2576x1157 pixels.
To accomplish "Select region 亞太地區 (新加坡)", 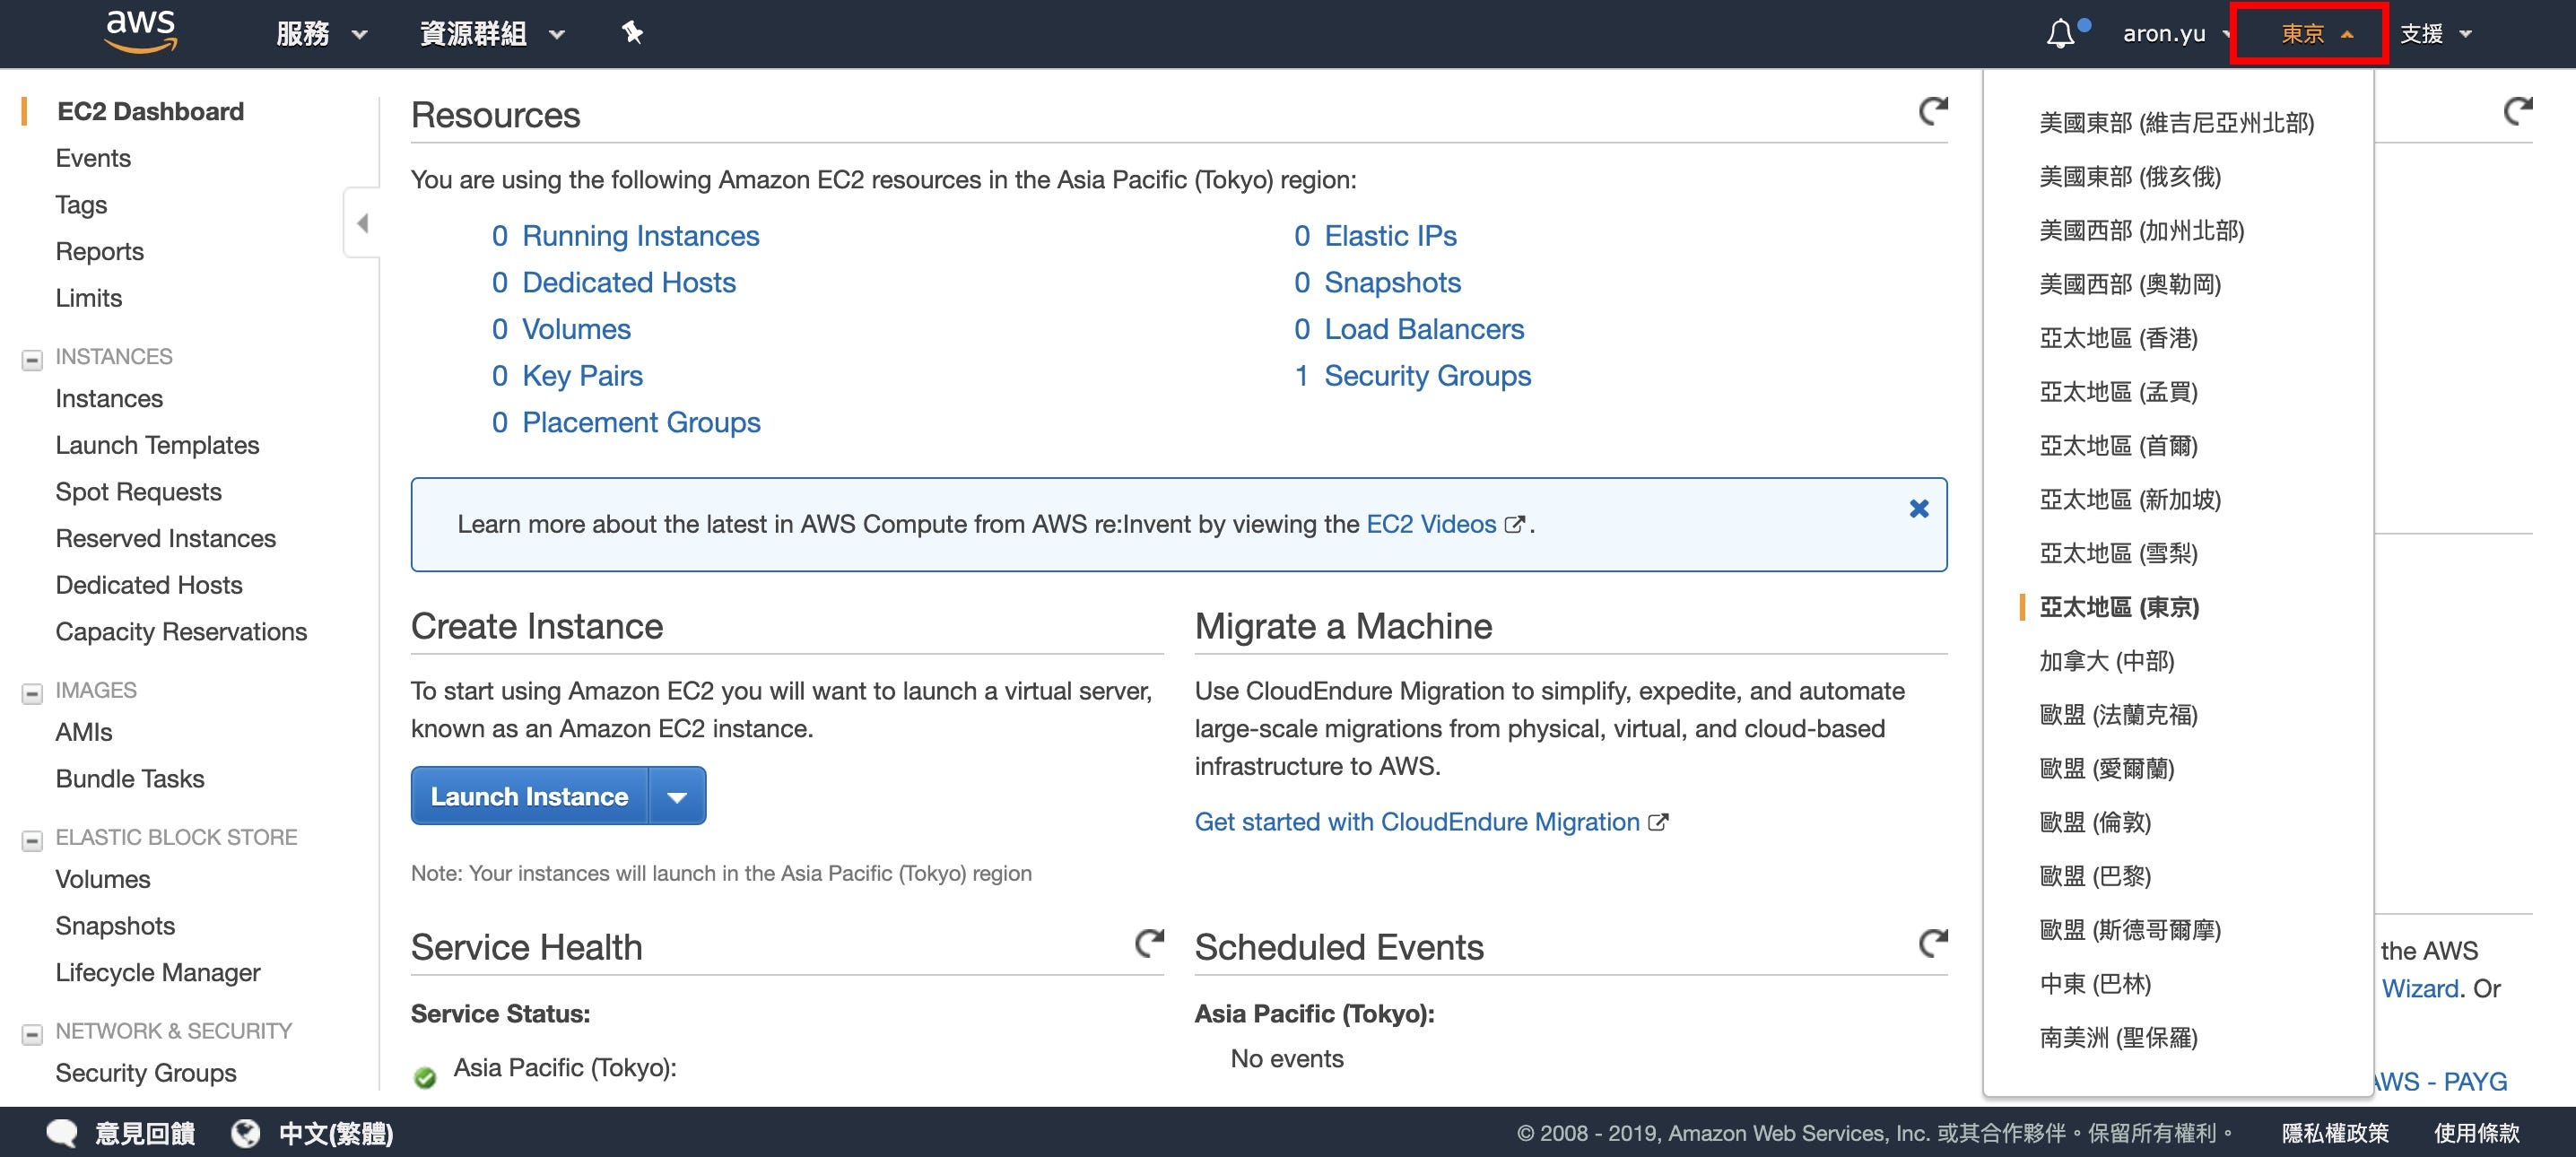I will coord(2130,501).
